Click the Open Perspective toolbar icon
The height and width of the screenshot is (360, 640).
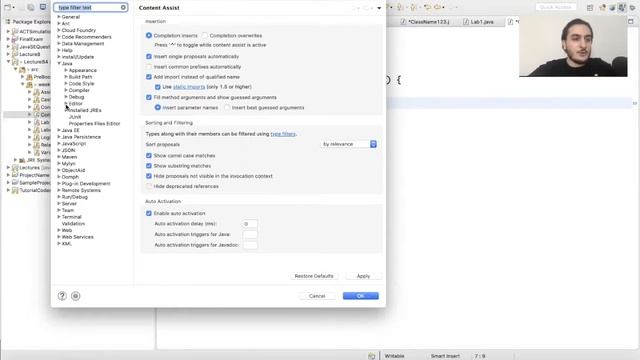pyautogui.click(x=590, y=7)
